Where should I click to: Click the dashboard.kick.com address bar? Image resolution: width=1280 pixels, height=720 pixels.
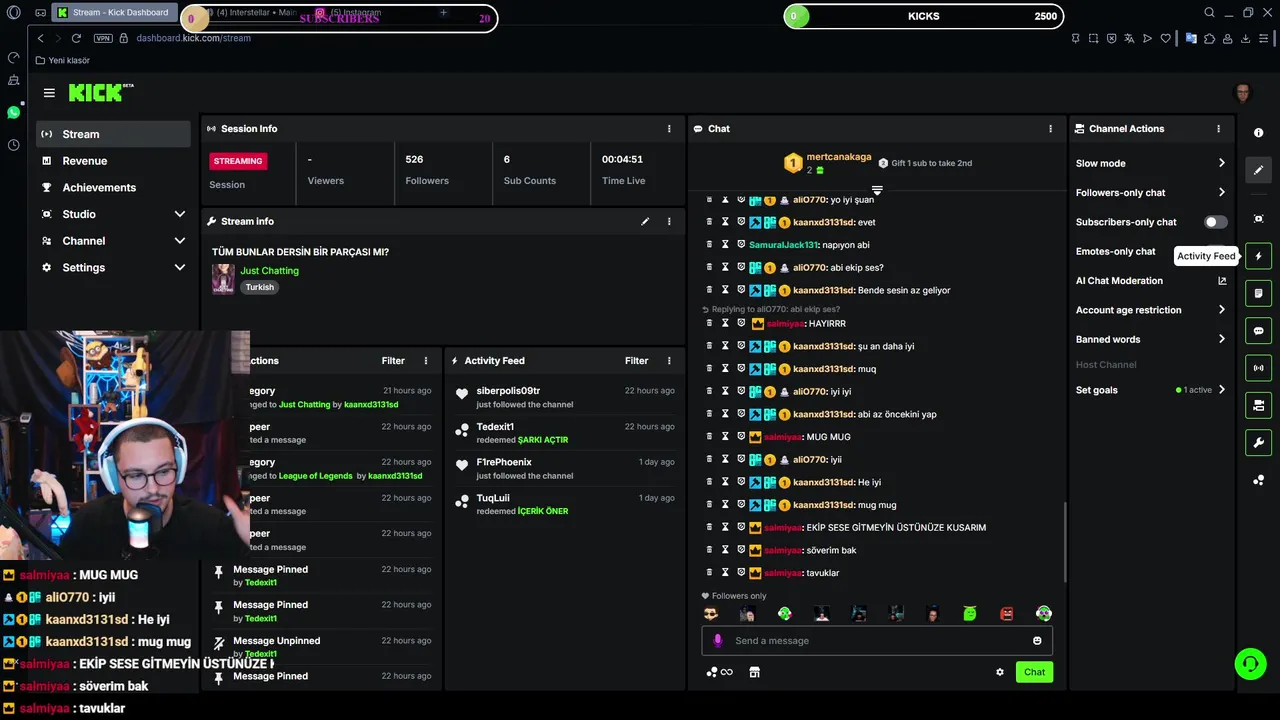coord(193,38)
